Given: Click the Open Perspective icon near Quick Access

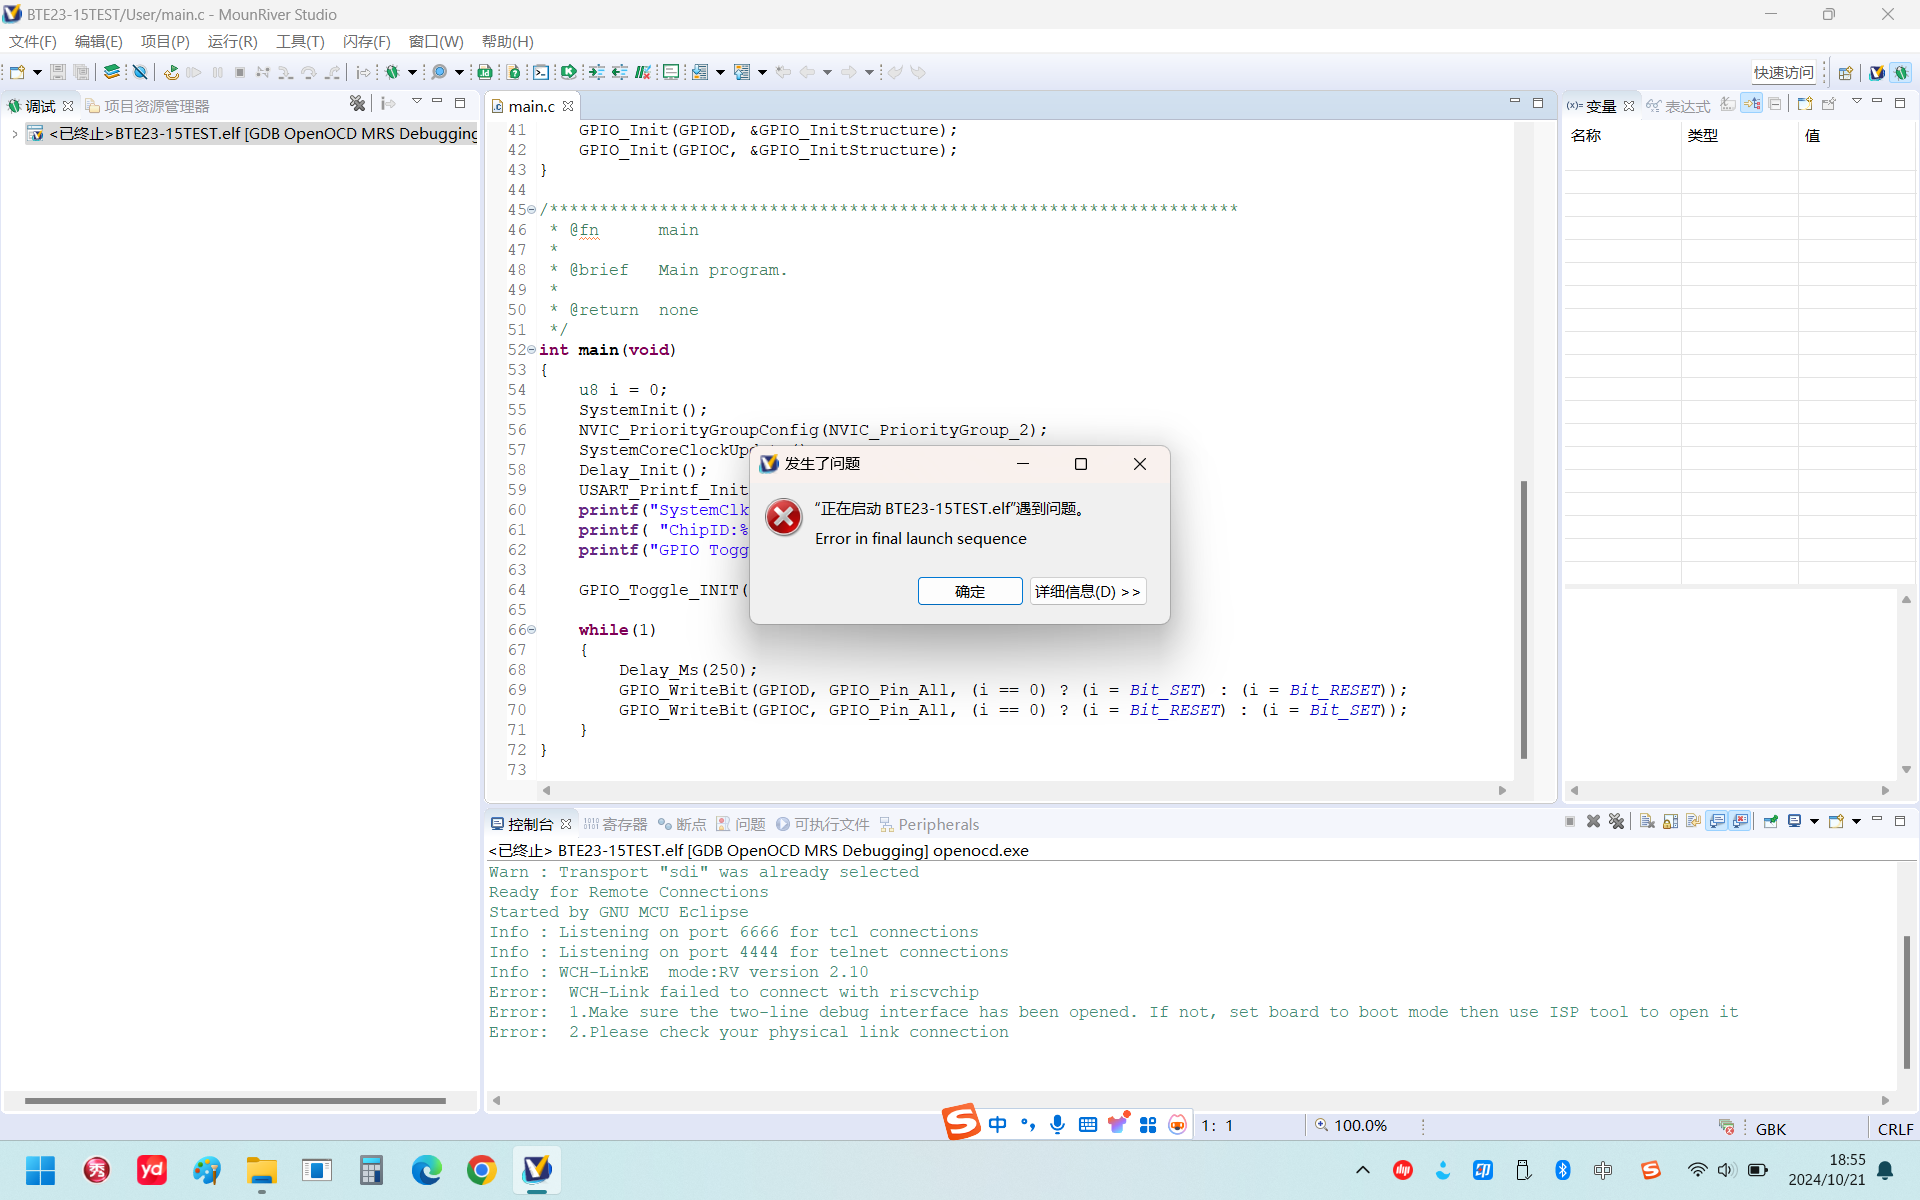Looking at the screenshot, I should tap(1846, 72).
